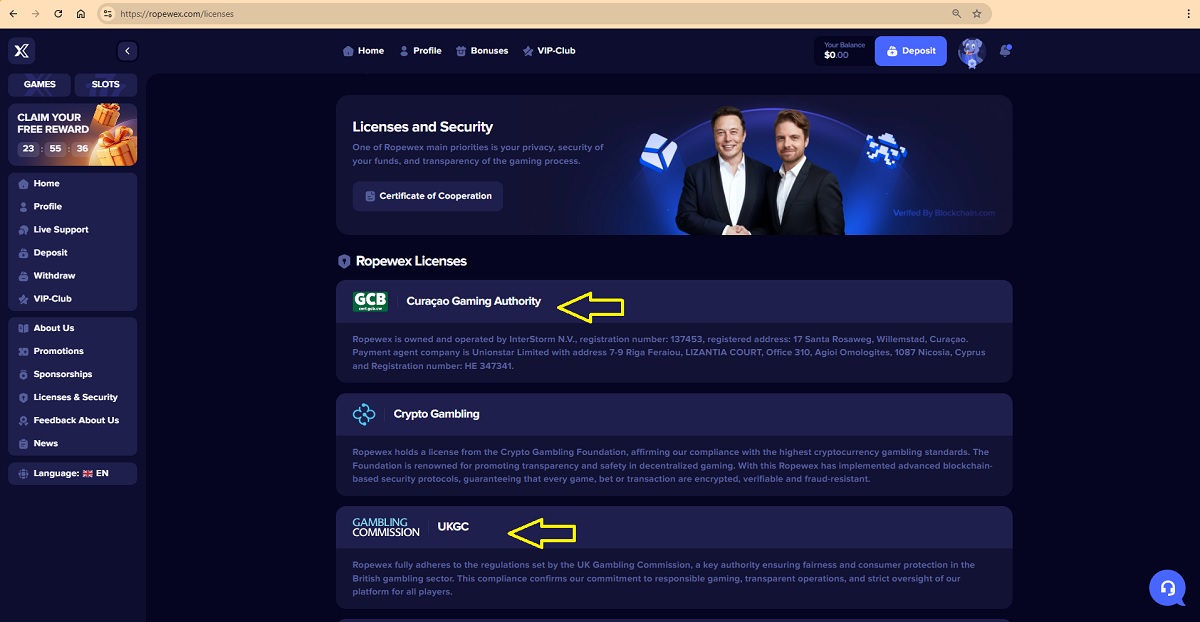The height and width of the screenshot is (622, 1200).
Task: Collapse the sidebar with the chevron button
Action: click(x=126, y=51)
